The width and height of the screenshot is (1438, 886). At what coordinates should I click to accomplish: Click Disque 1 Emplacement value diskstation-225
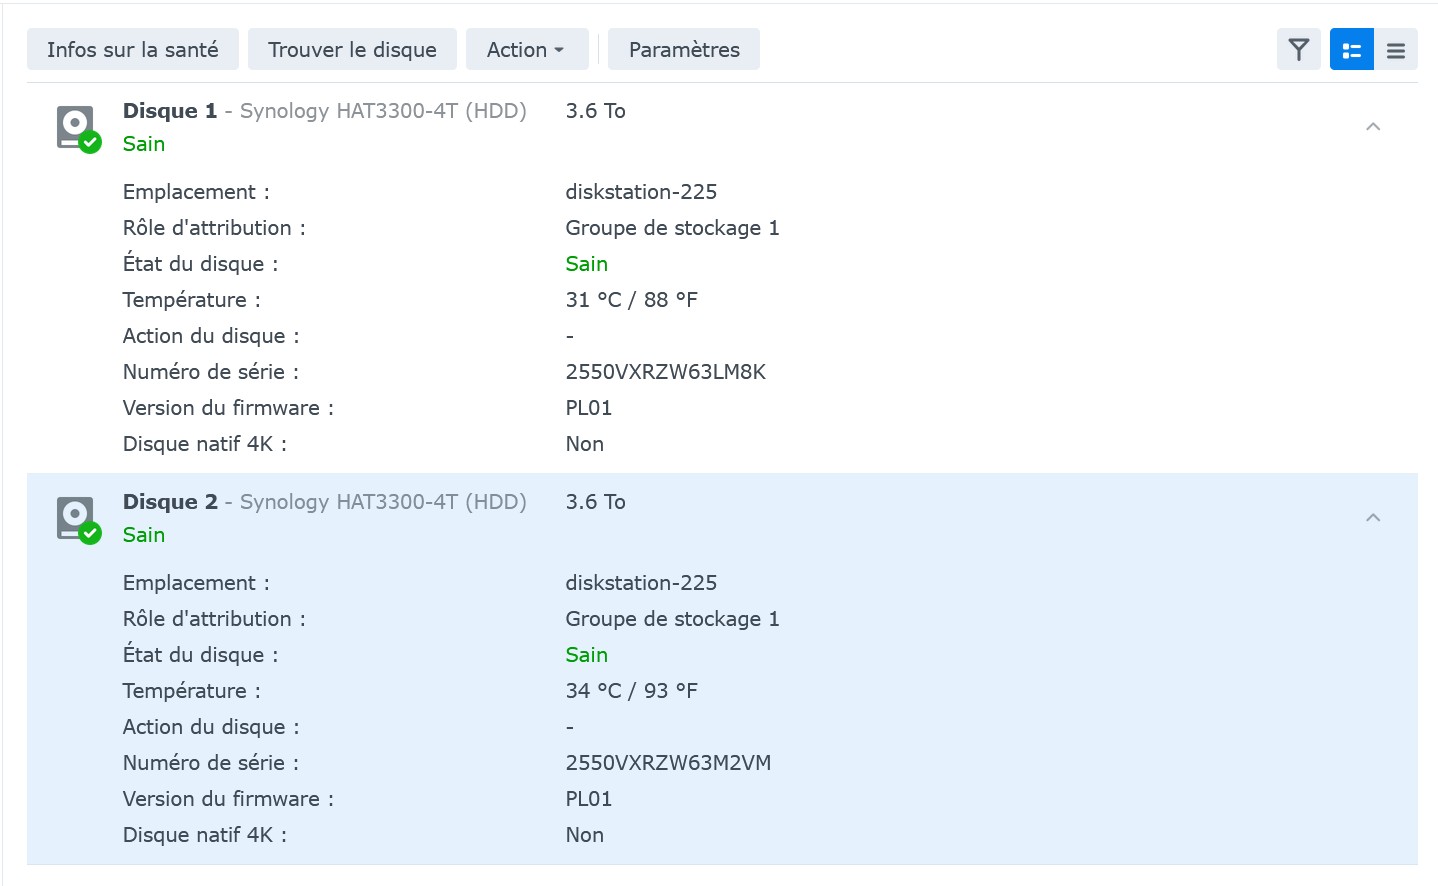(x=642, y=192)
